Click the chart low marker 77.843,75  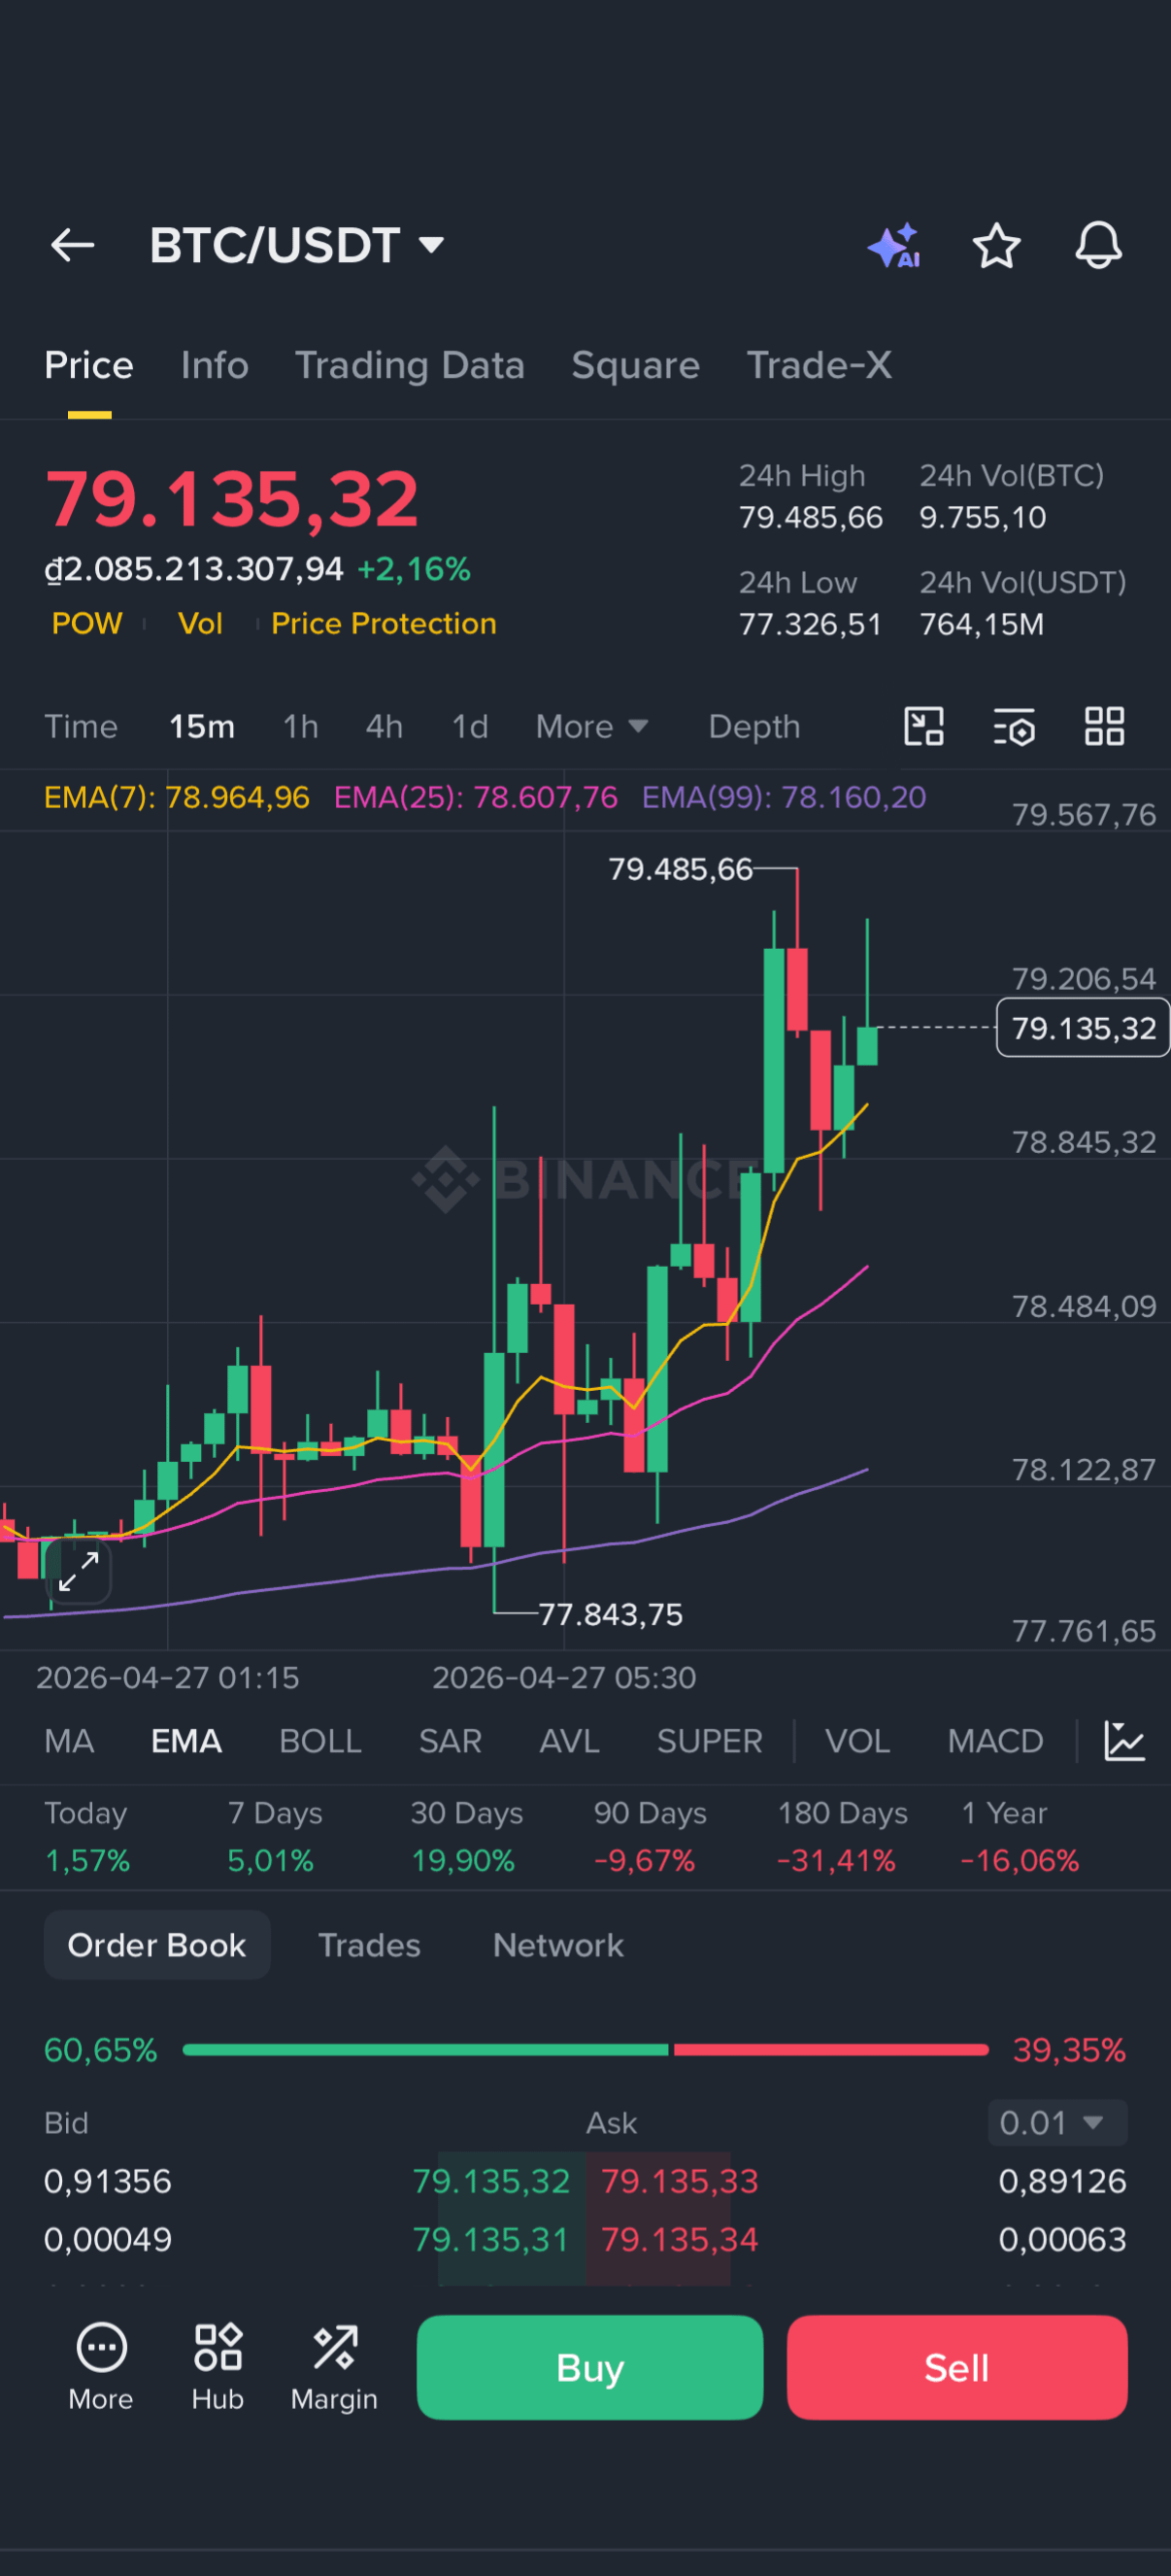point(610,1614)
